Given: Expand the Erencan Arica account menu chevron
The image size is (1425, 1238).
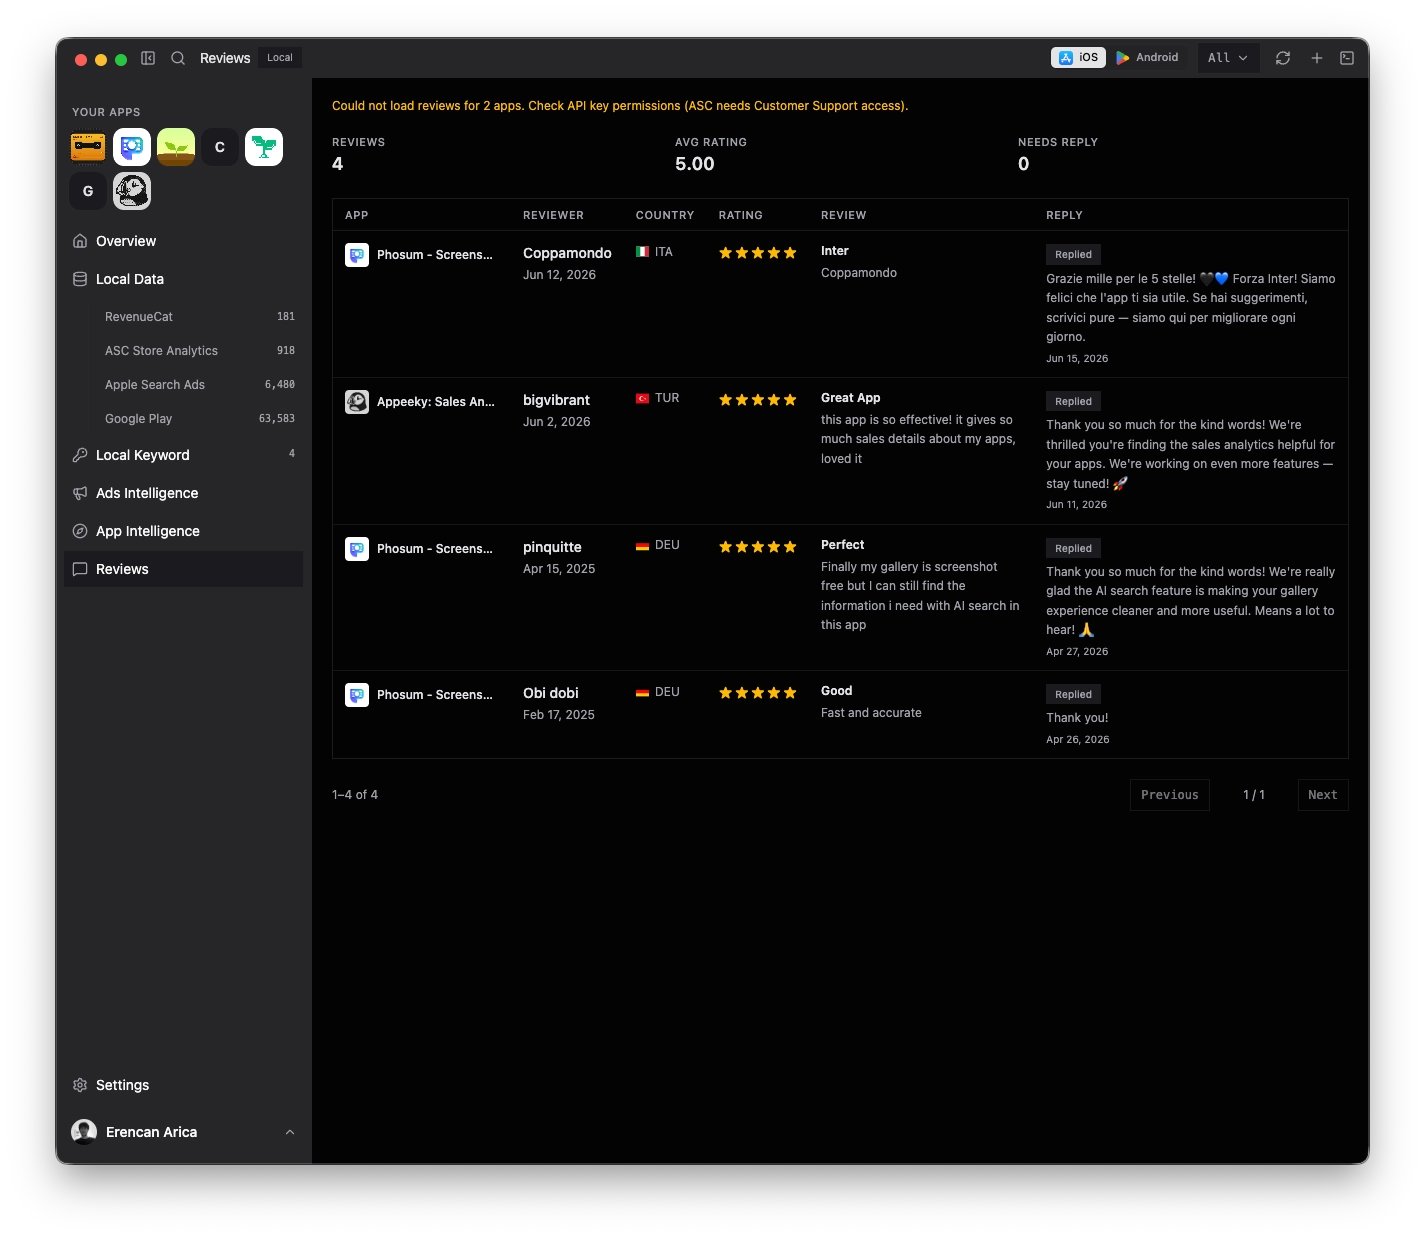Looking at the screenshot, I should [290, 1132].
